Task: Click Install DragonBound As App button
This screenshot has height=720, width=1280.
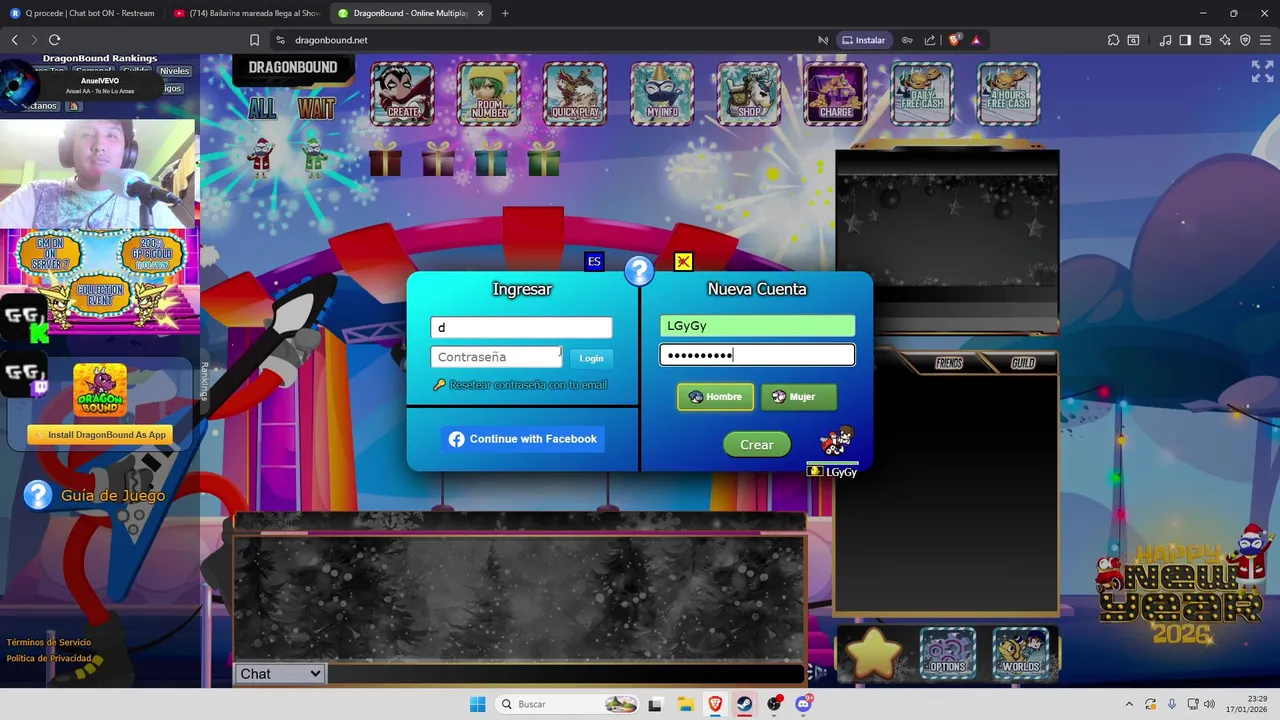Action: pos(99,435)
